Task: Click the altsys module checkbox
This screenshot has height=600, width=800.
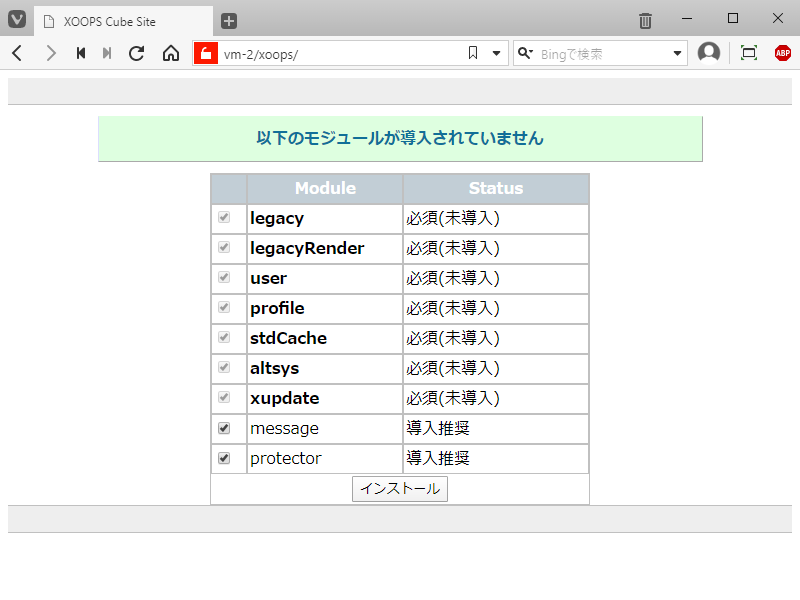Action: pos(223,367)
